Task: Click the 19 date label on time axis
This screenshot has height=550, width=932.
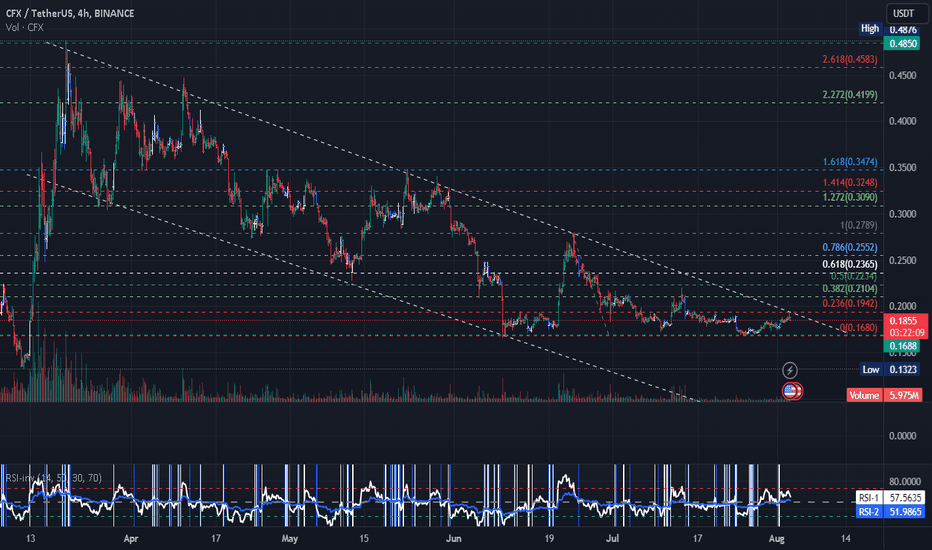Action: point(549,539)
